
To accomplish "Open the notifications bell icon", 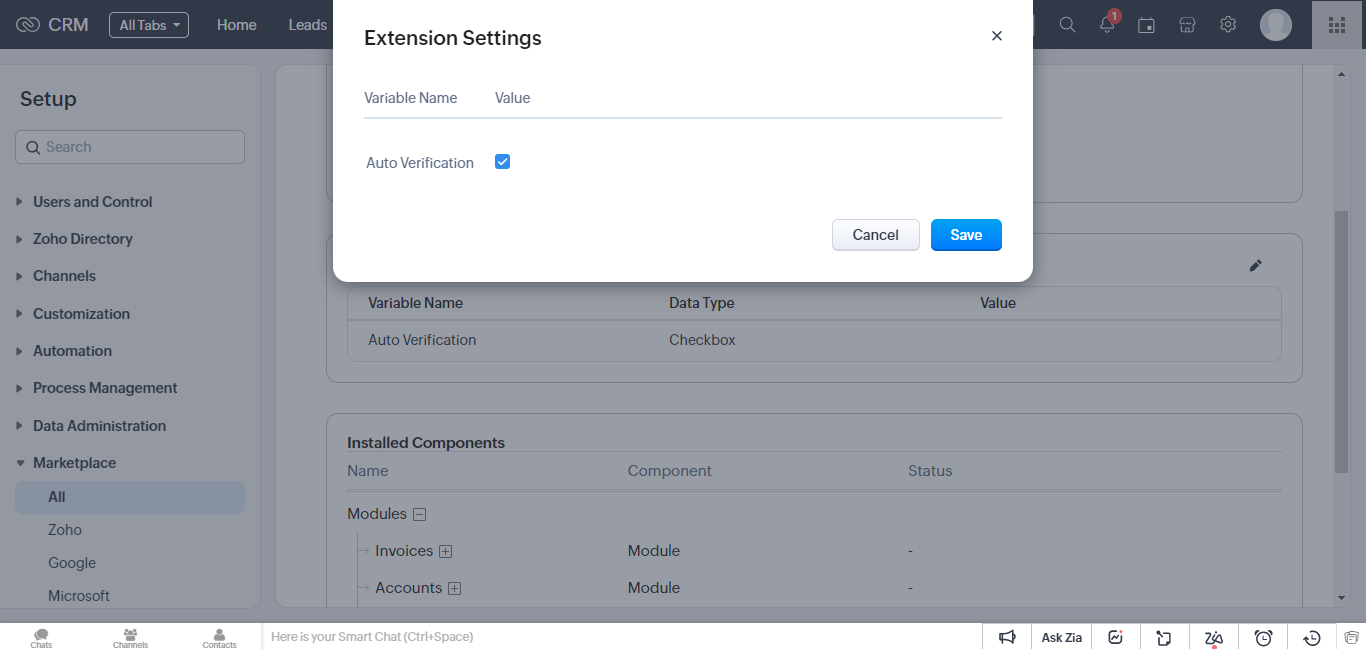I will click(x=1107, y=25).
